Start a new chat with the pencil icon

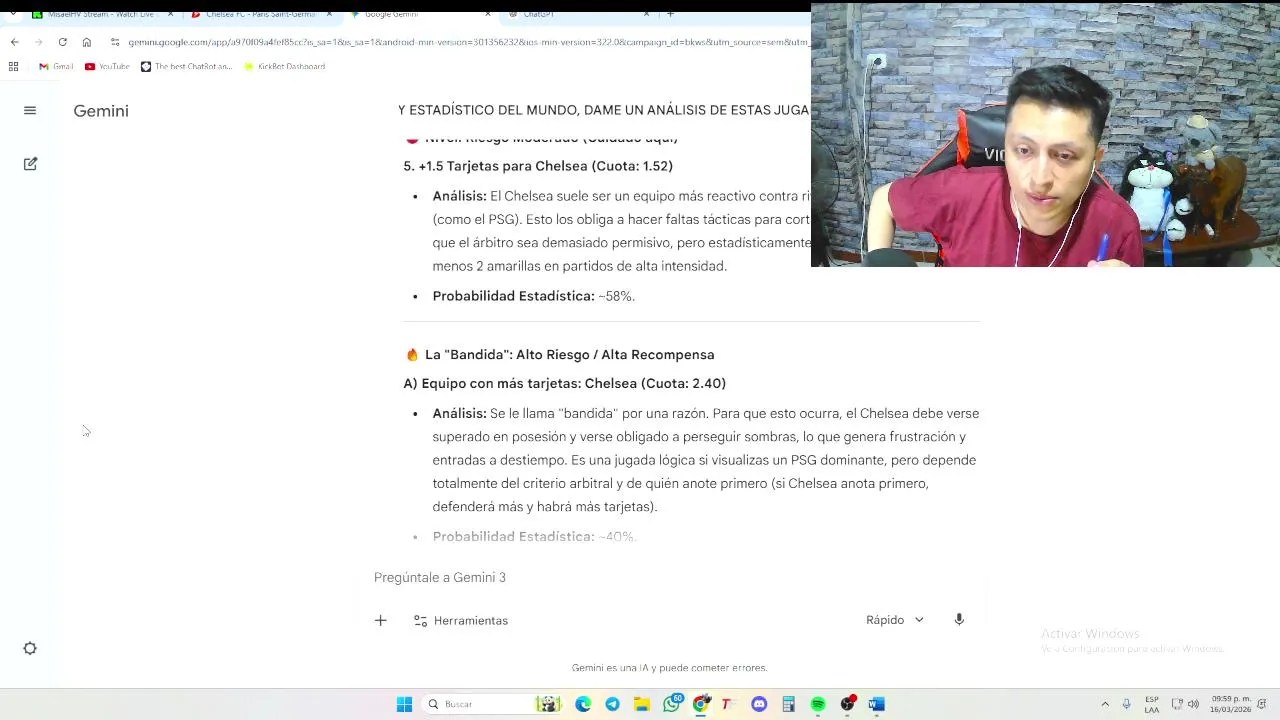click(30, 163)
